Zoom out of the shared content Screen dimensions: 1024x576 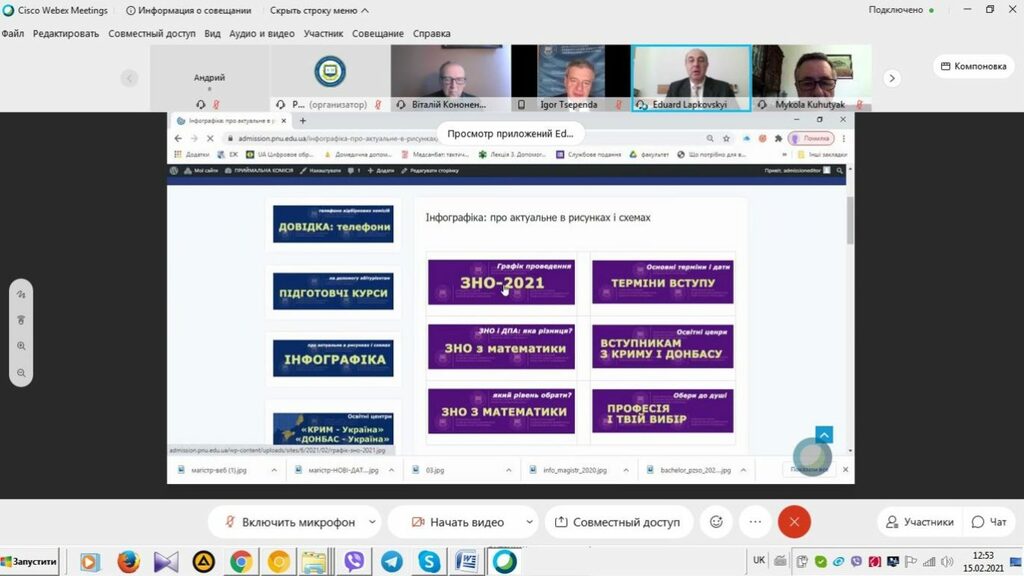(x=21, y=372)
